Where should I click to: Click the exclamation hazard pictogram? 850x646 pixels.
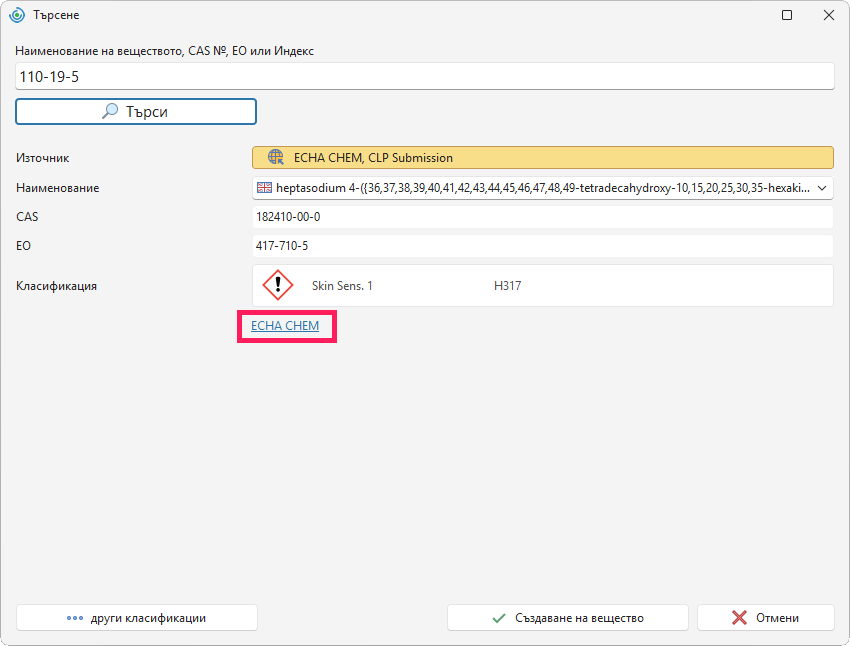[278, 285]
